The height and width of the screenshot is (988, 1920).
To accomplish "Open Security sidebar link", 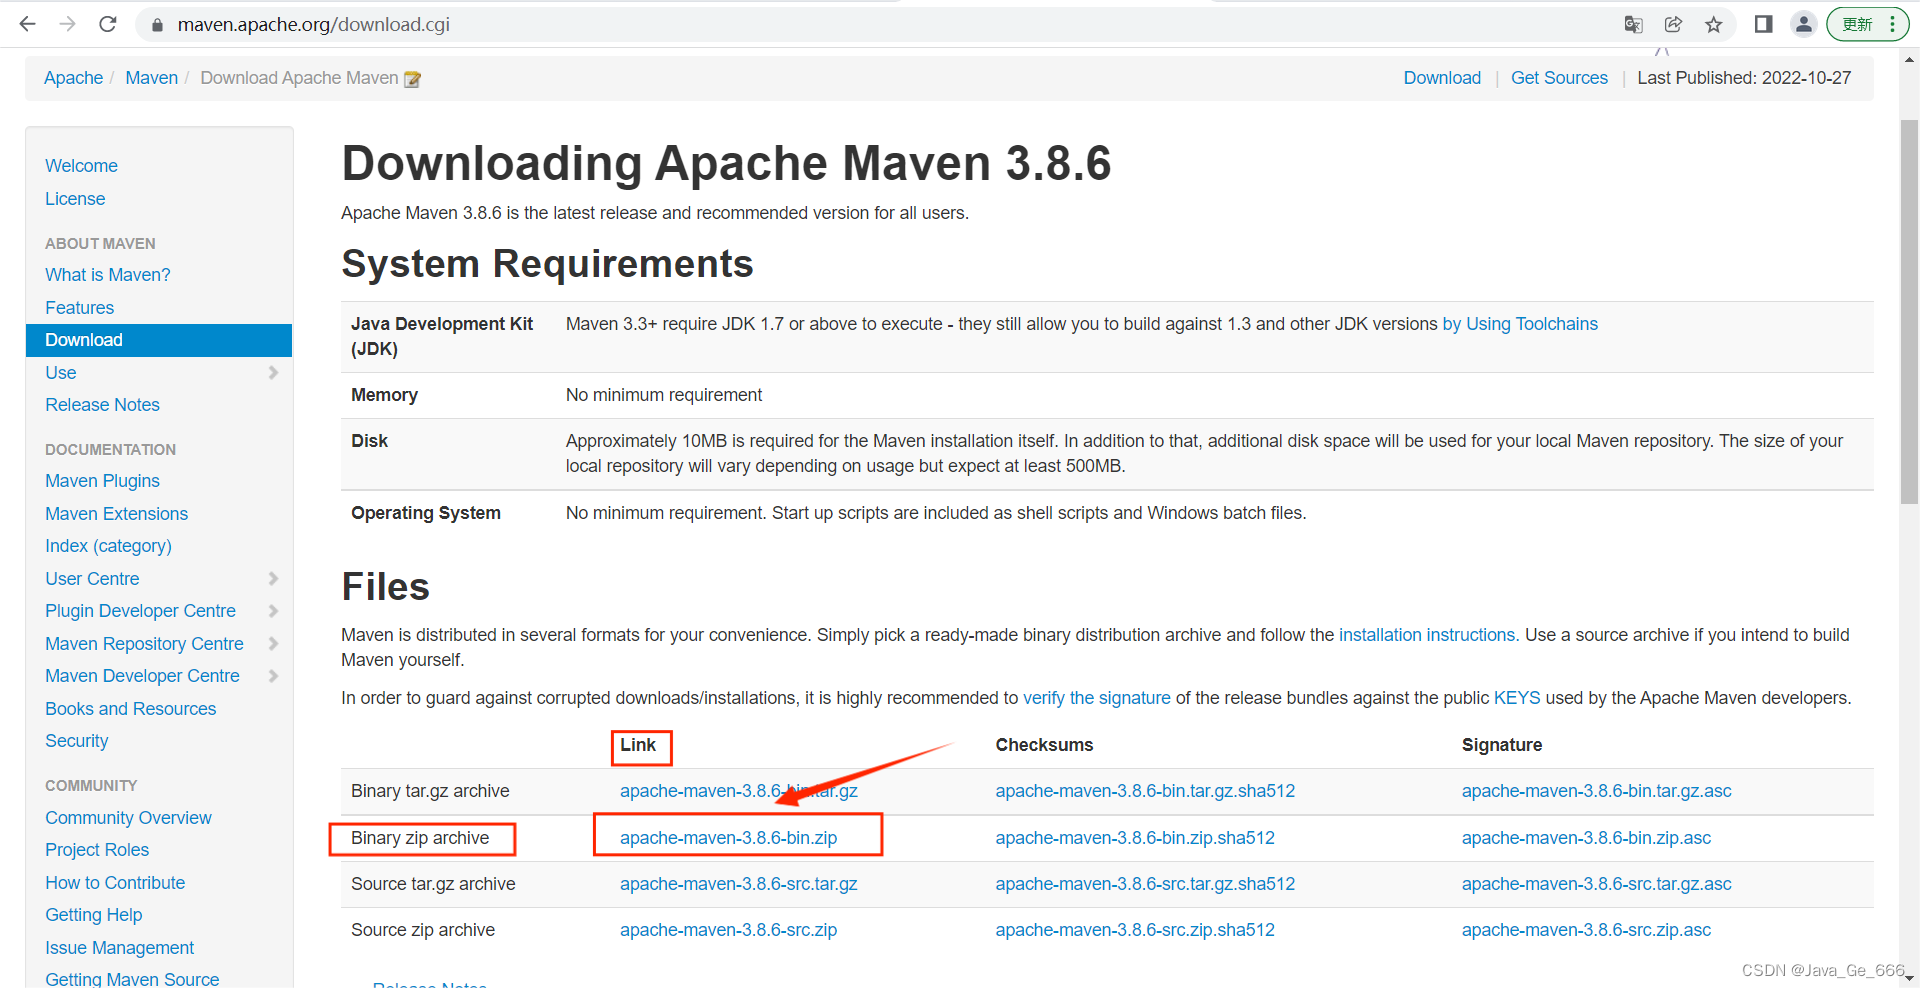I will point(76,741).
